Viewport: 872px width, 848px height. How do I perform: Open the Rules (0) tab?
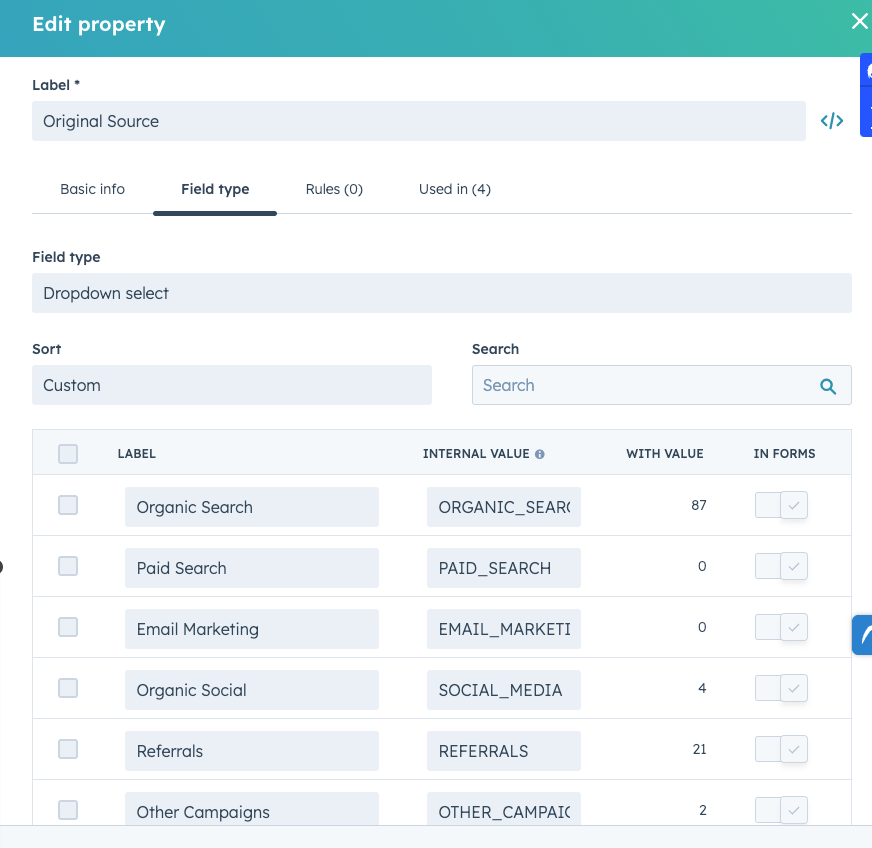coord(334,189)
